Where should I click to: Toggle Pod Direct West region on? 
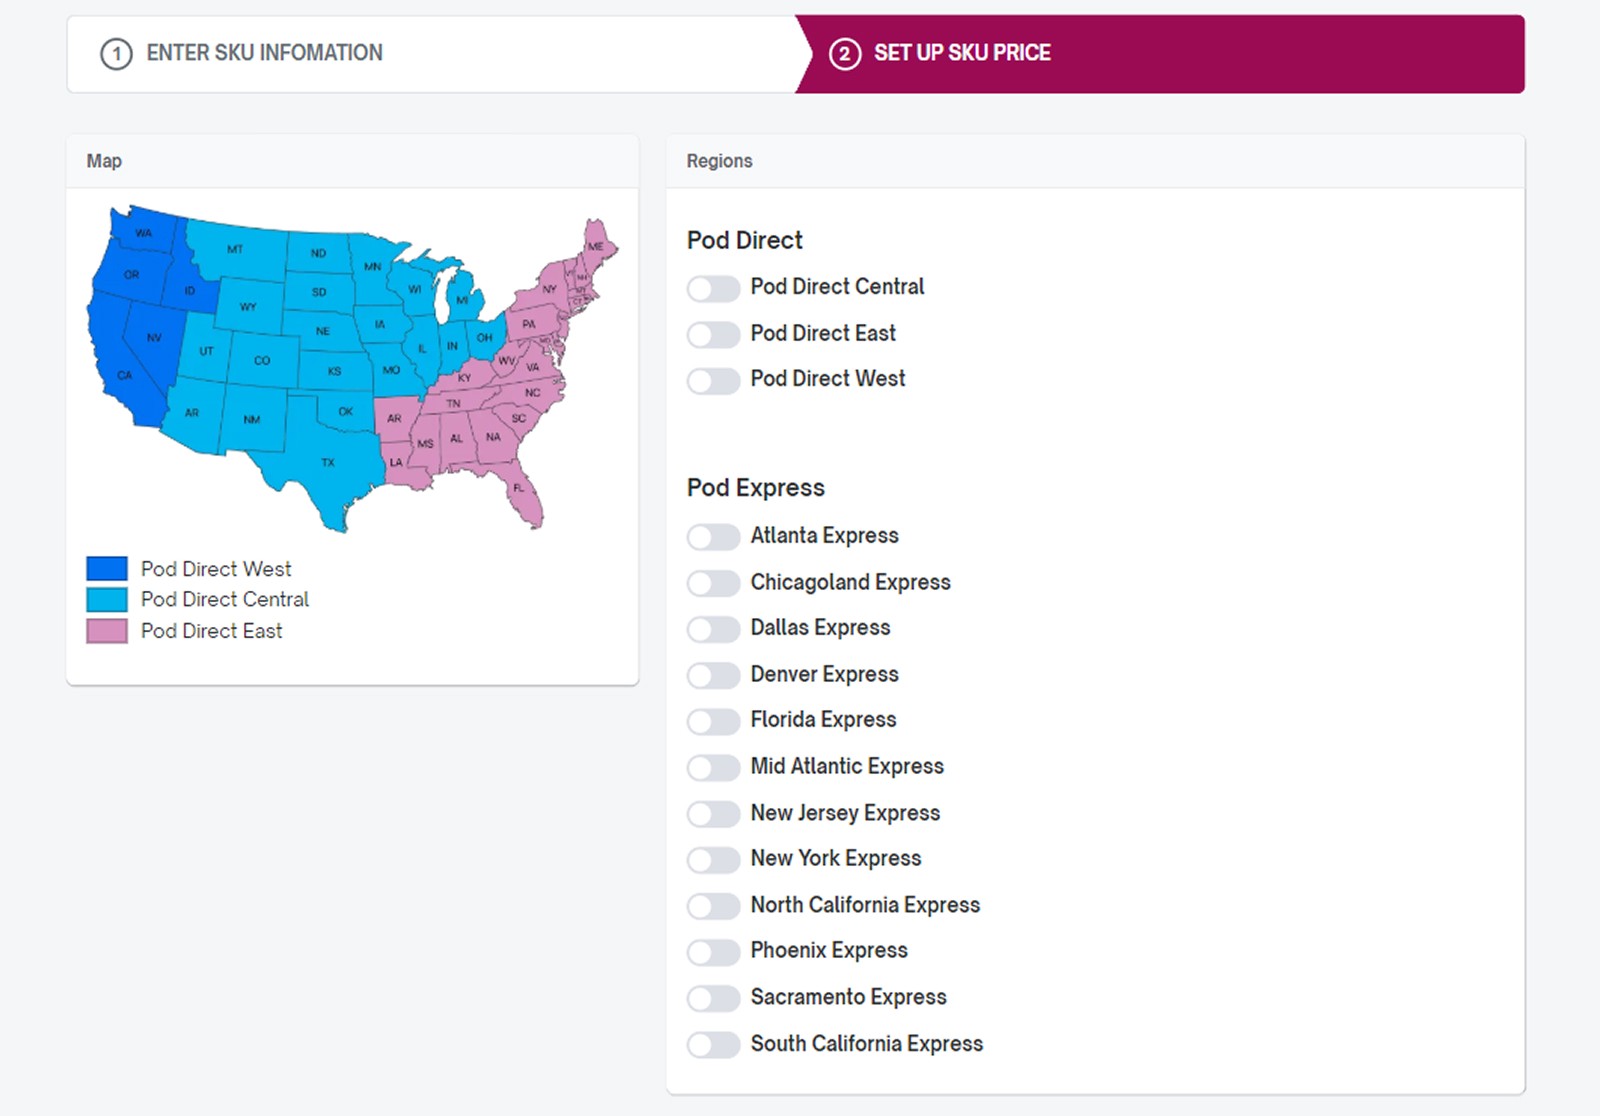713,381
